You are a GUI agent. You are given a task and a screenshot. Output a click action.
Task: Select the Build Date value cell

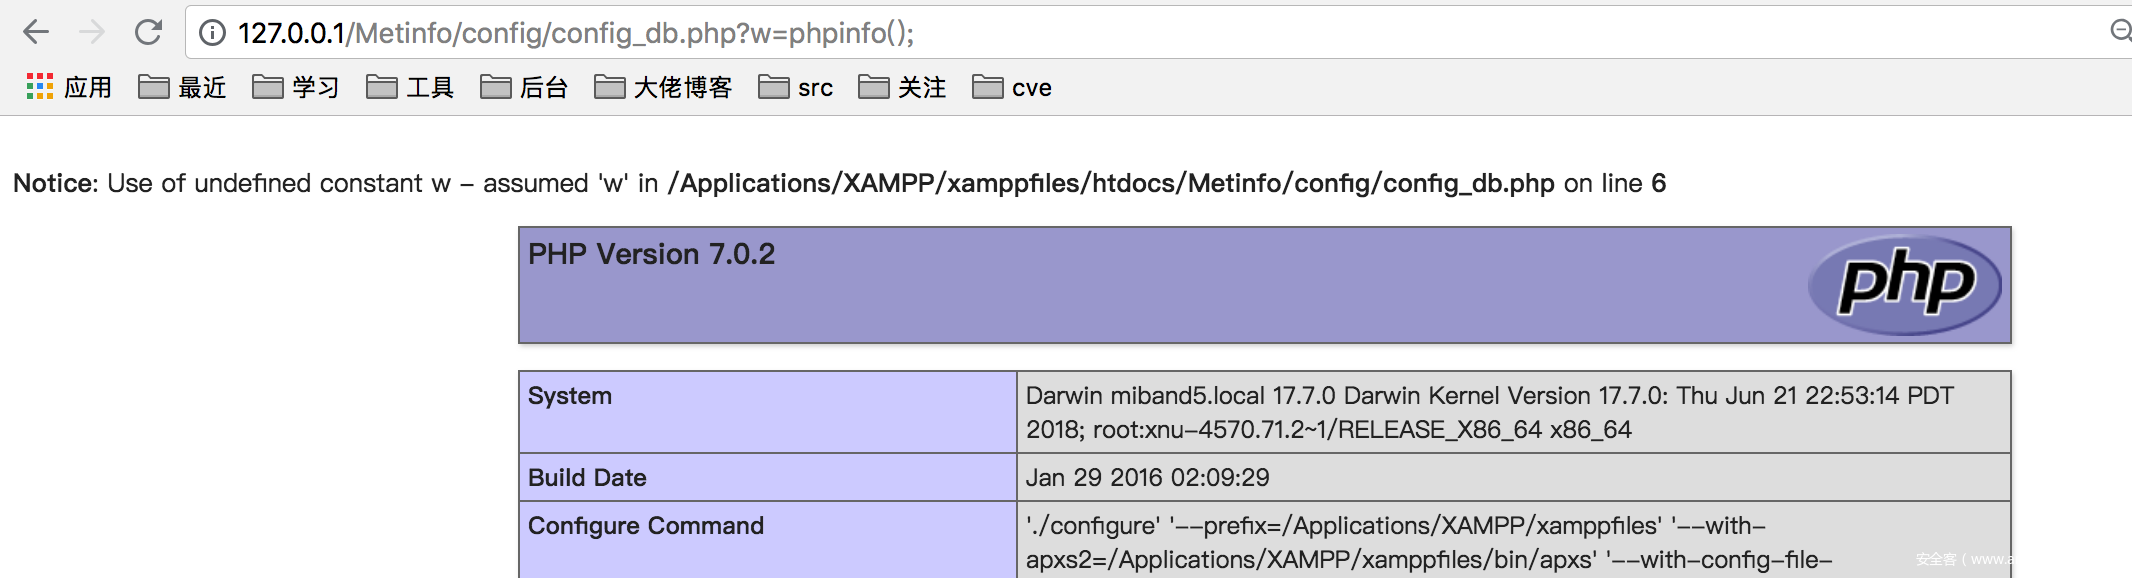click(1147, 478)
